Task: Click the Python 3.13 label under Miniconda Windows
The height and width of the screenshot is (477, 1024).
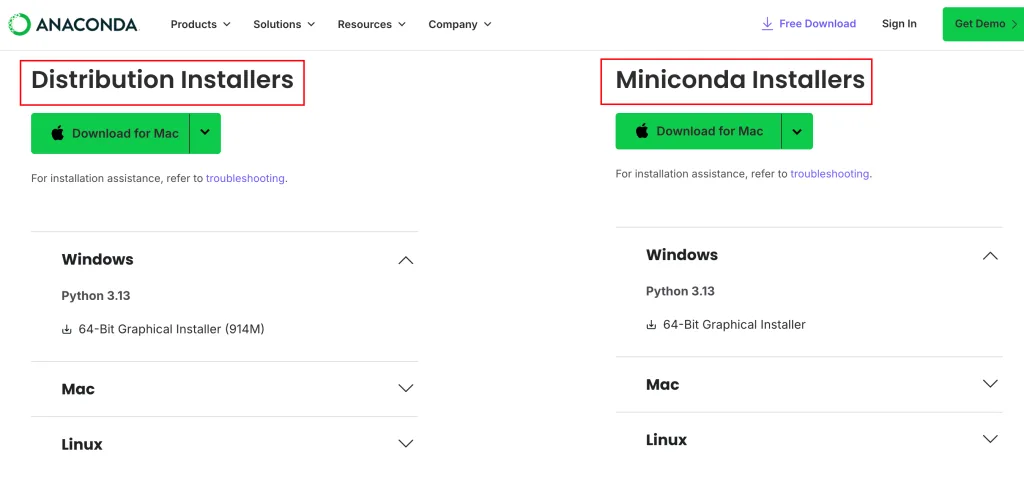Action: point(680,291)
